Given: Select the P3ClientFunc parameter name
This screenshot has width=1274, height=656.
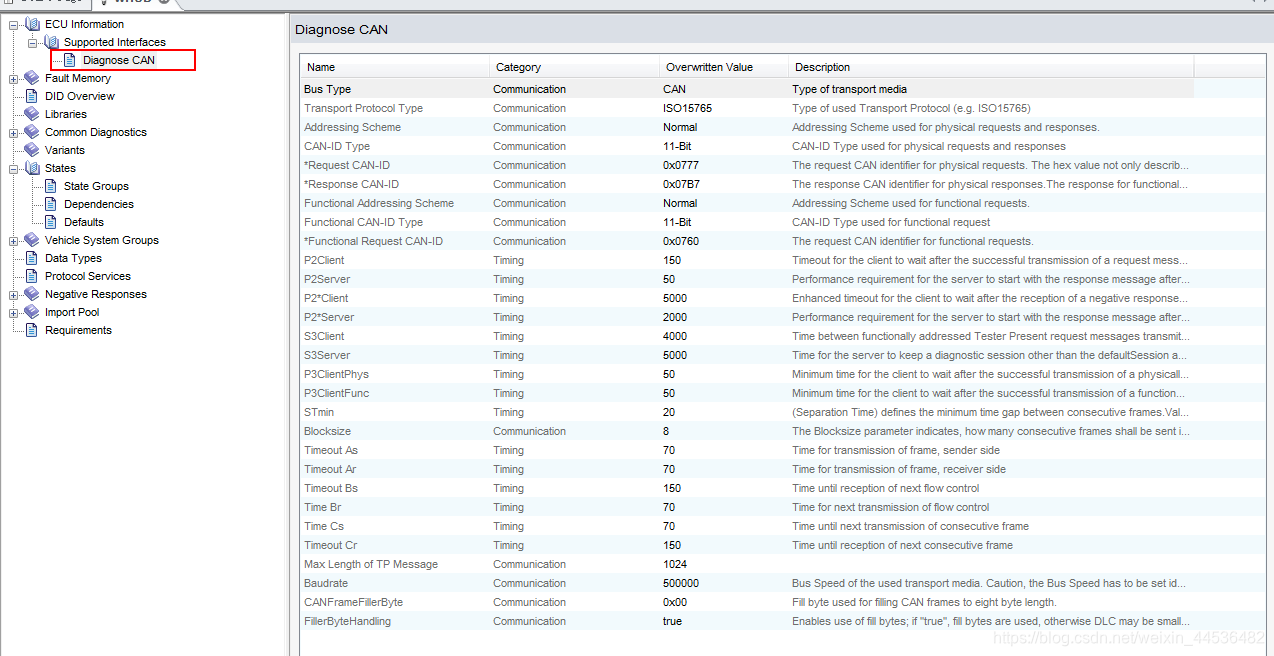Looking at the screenshot, I should pos(336,393).
